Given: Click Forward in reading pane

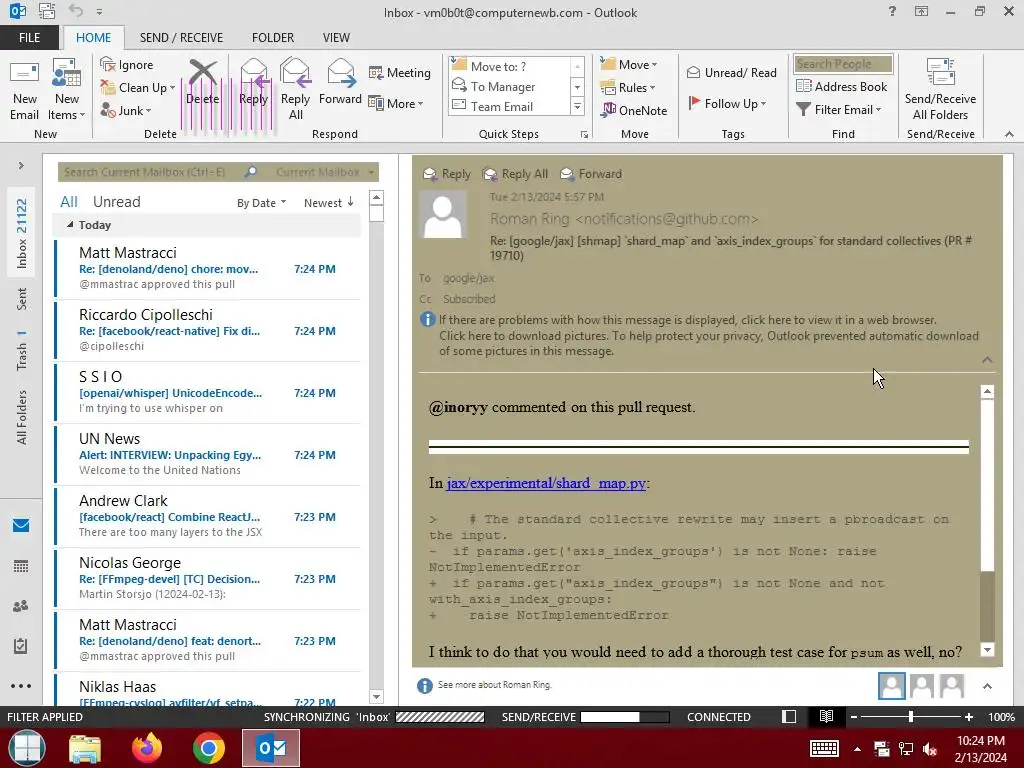Looking at the screenshot, I should click(591, 174).
